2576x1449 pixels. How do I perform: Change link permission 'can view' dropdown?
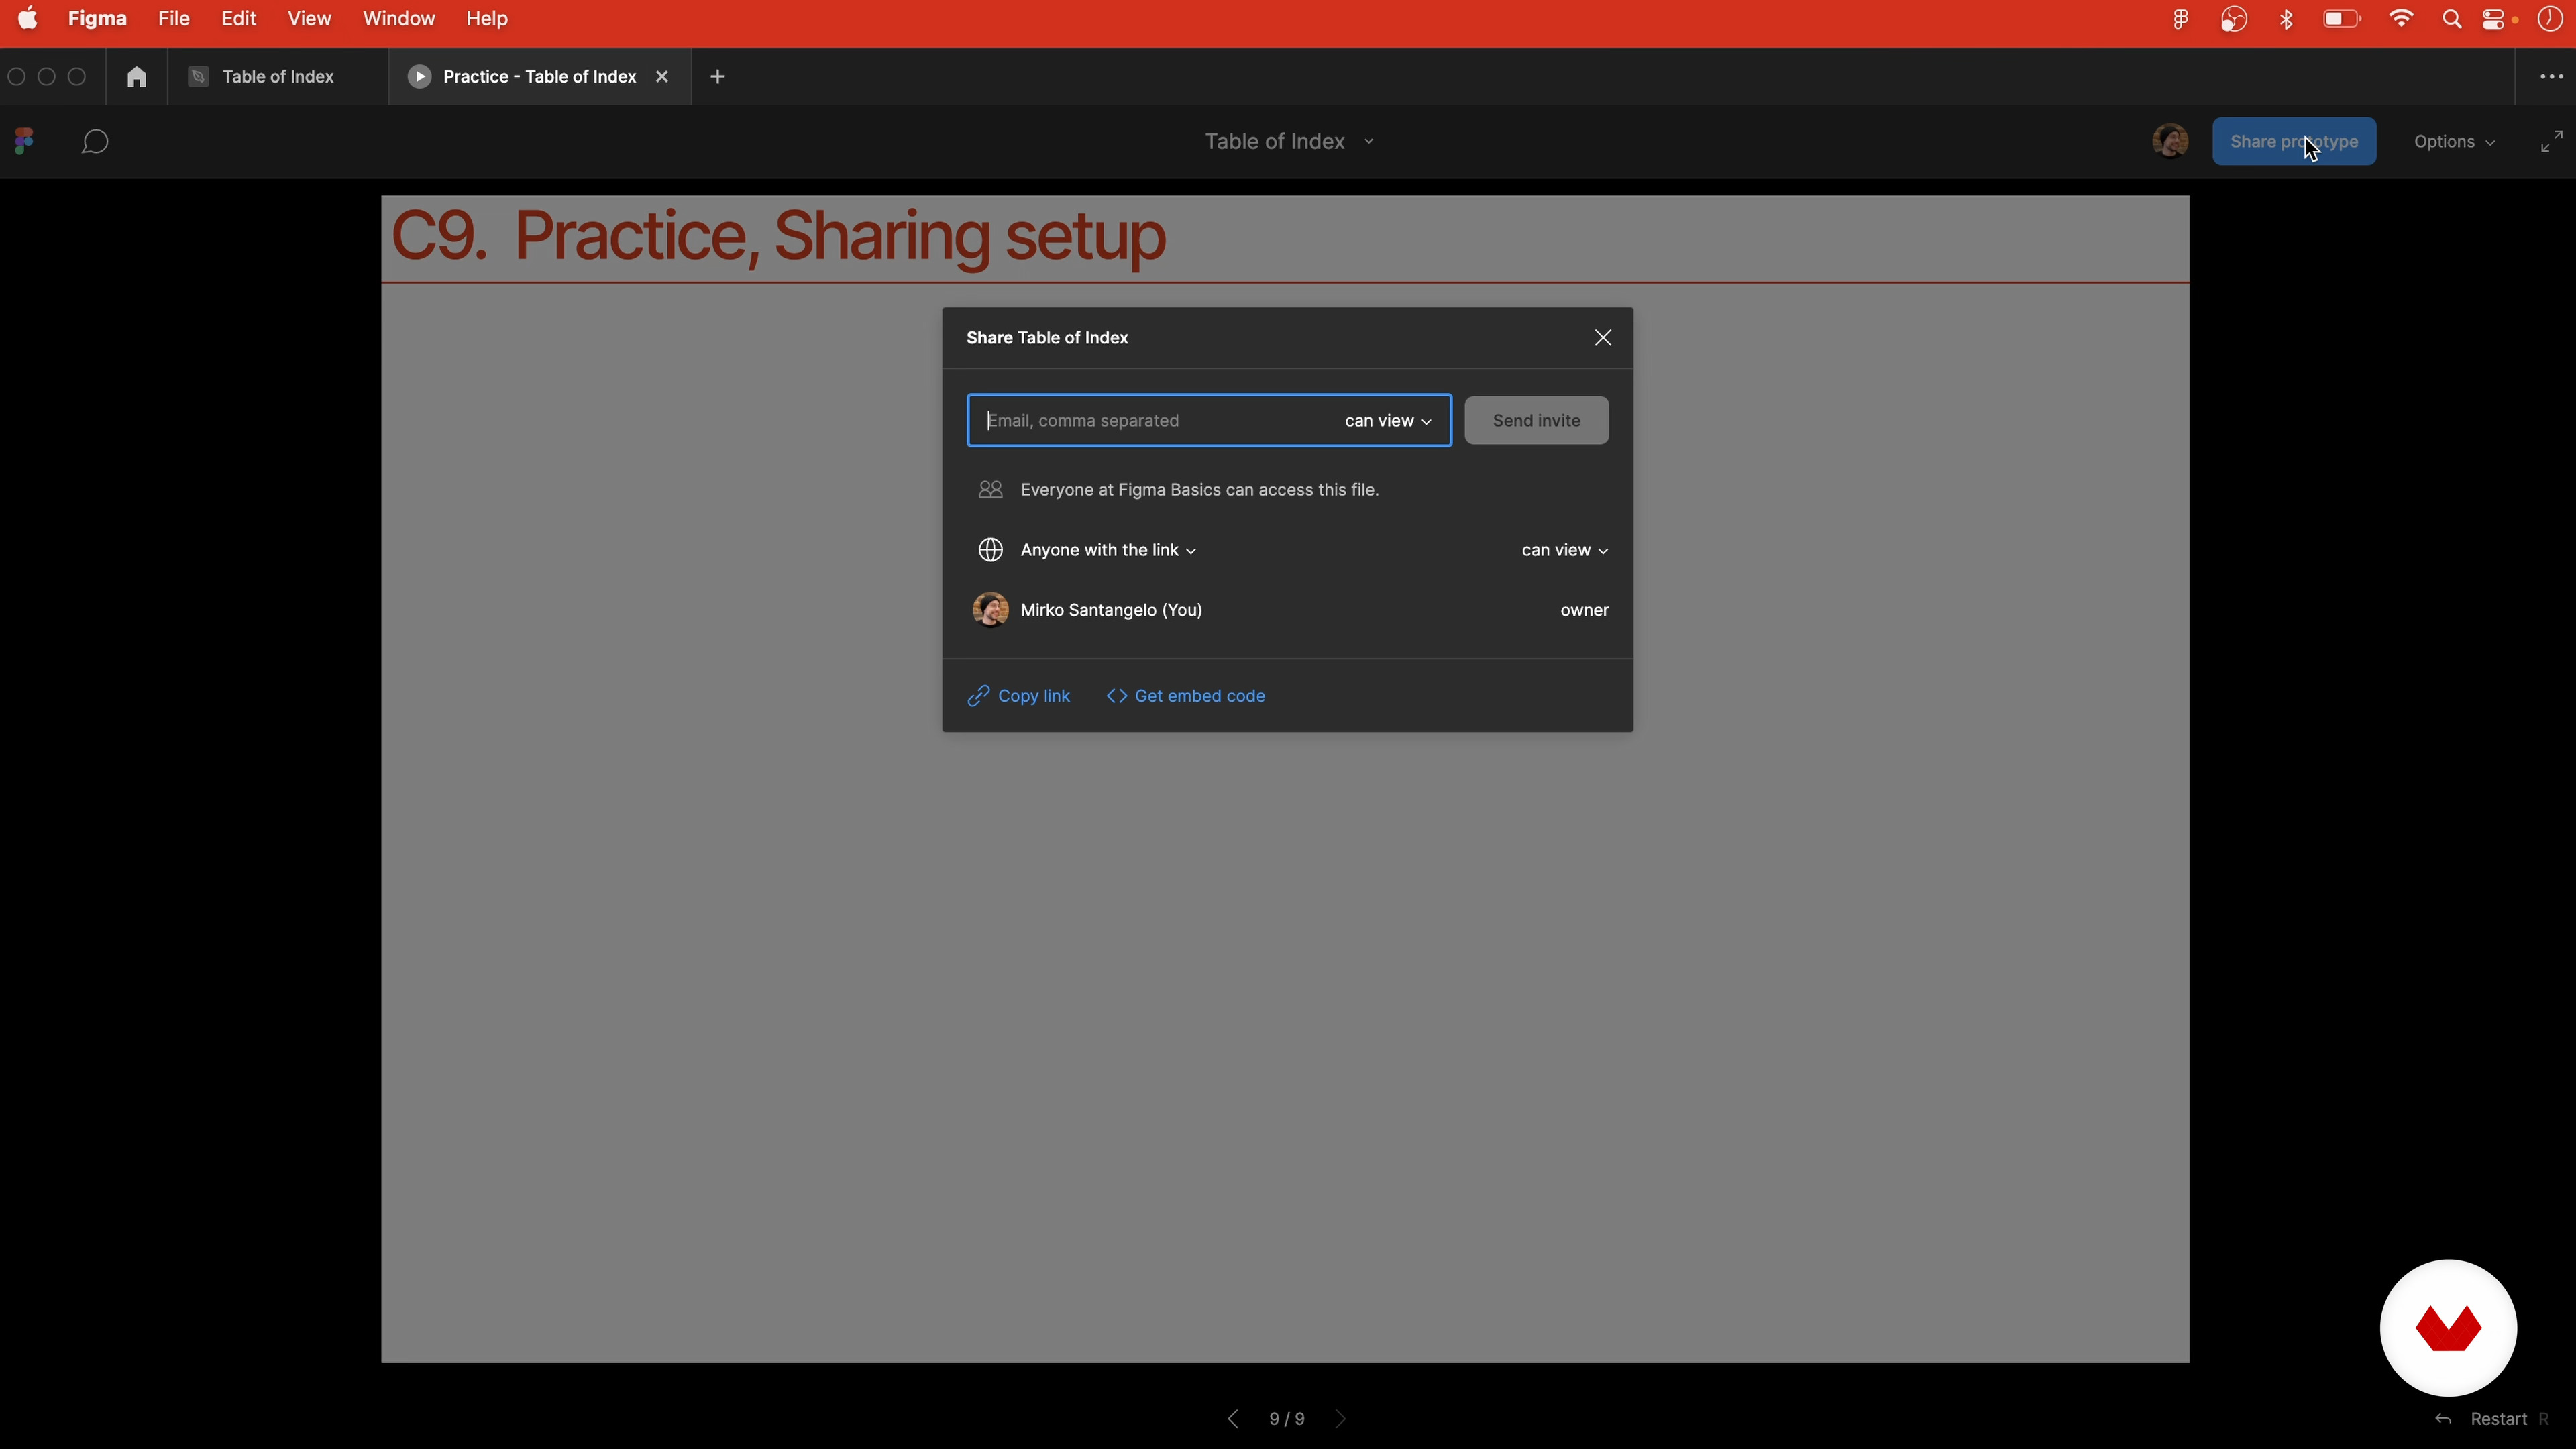1565,550
